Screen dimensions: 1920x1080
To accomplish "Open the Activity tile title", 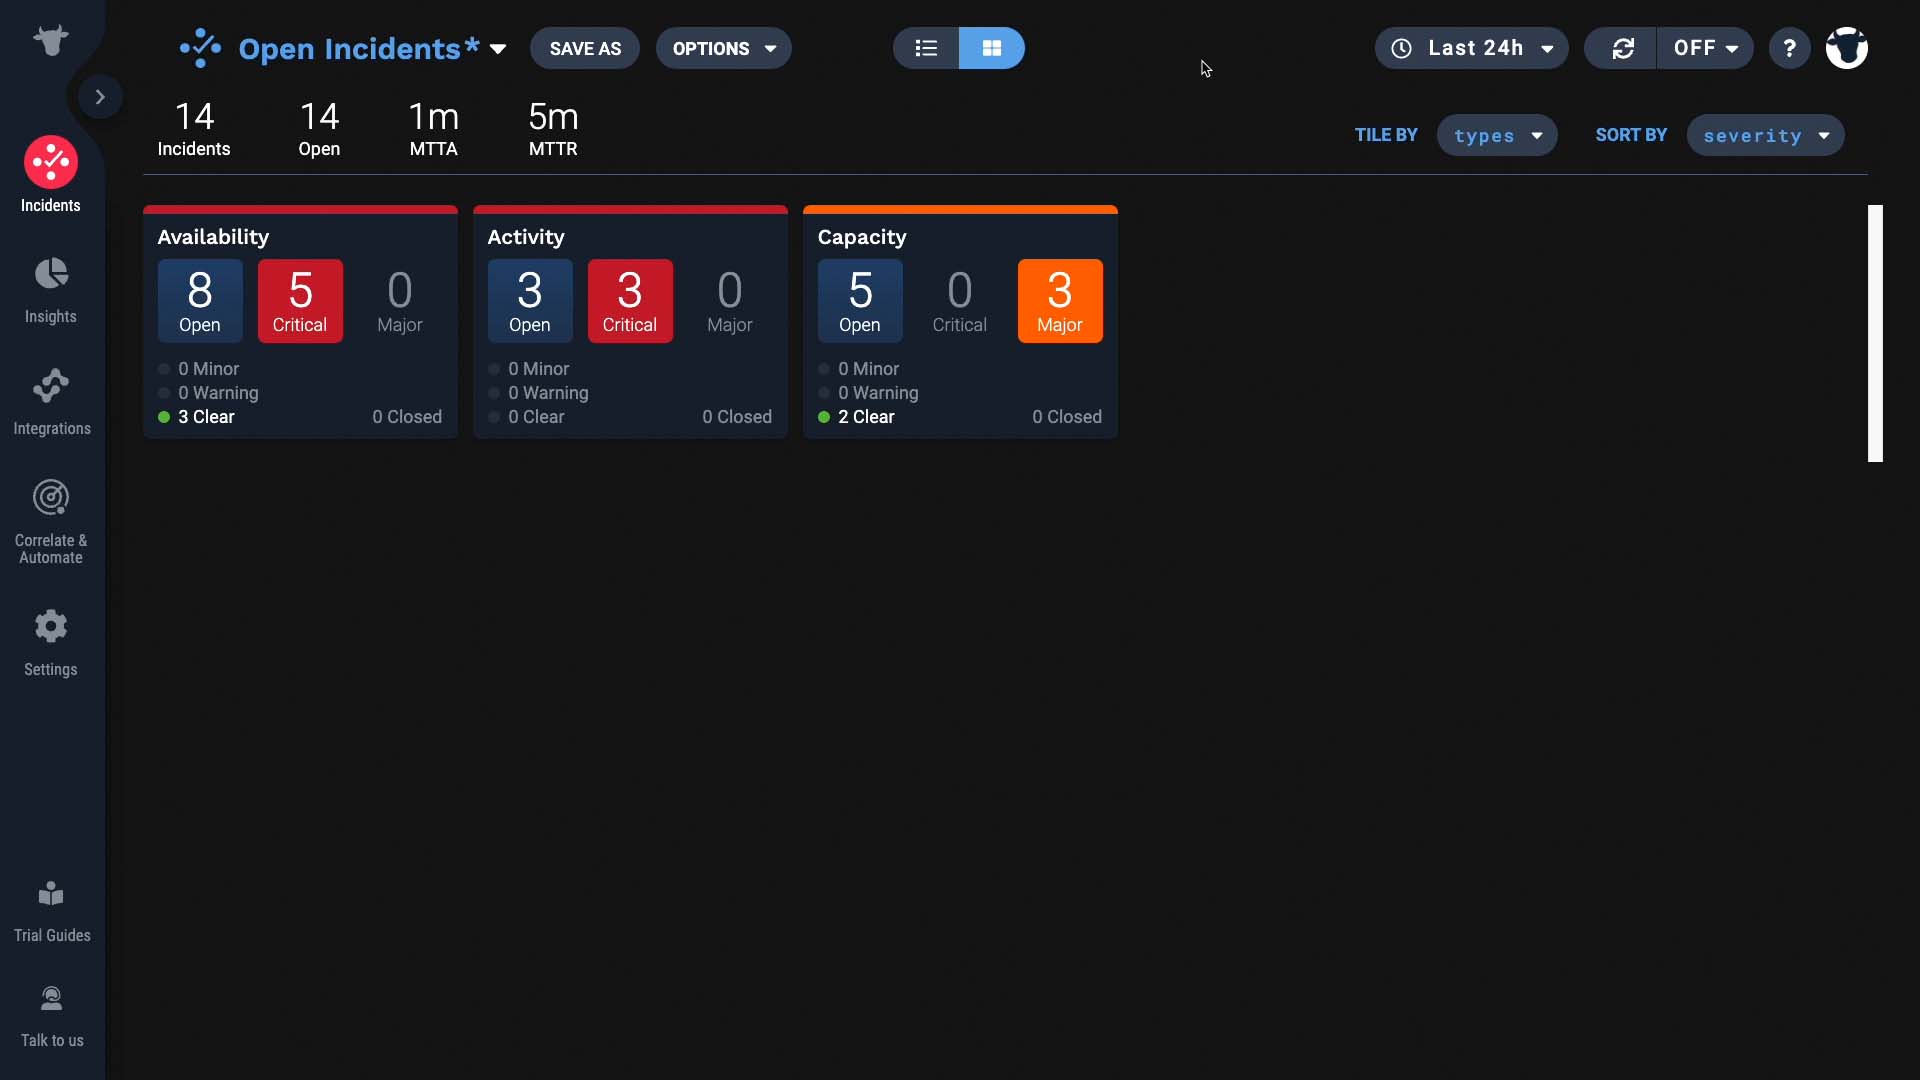I will pyautogui.click(x=526, y=237).
